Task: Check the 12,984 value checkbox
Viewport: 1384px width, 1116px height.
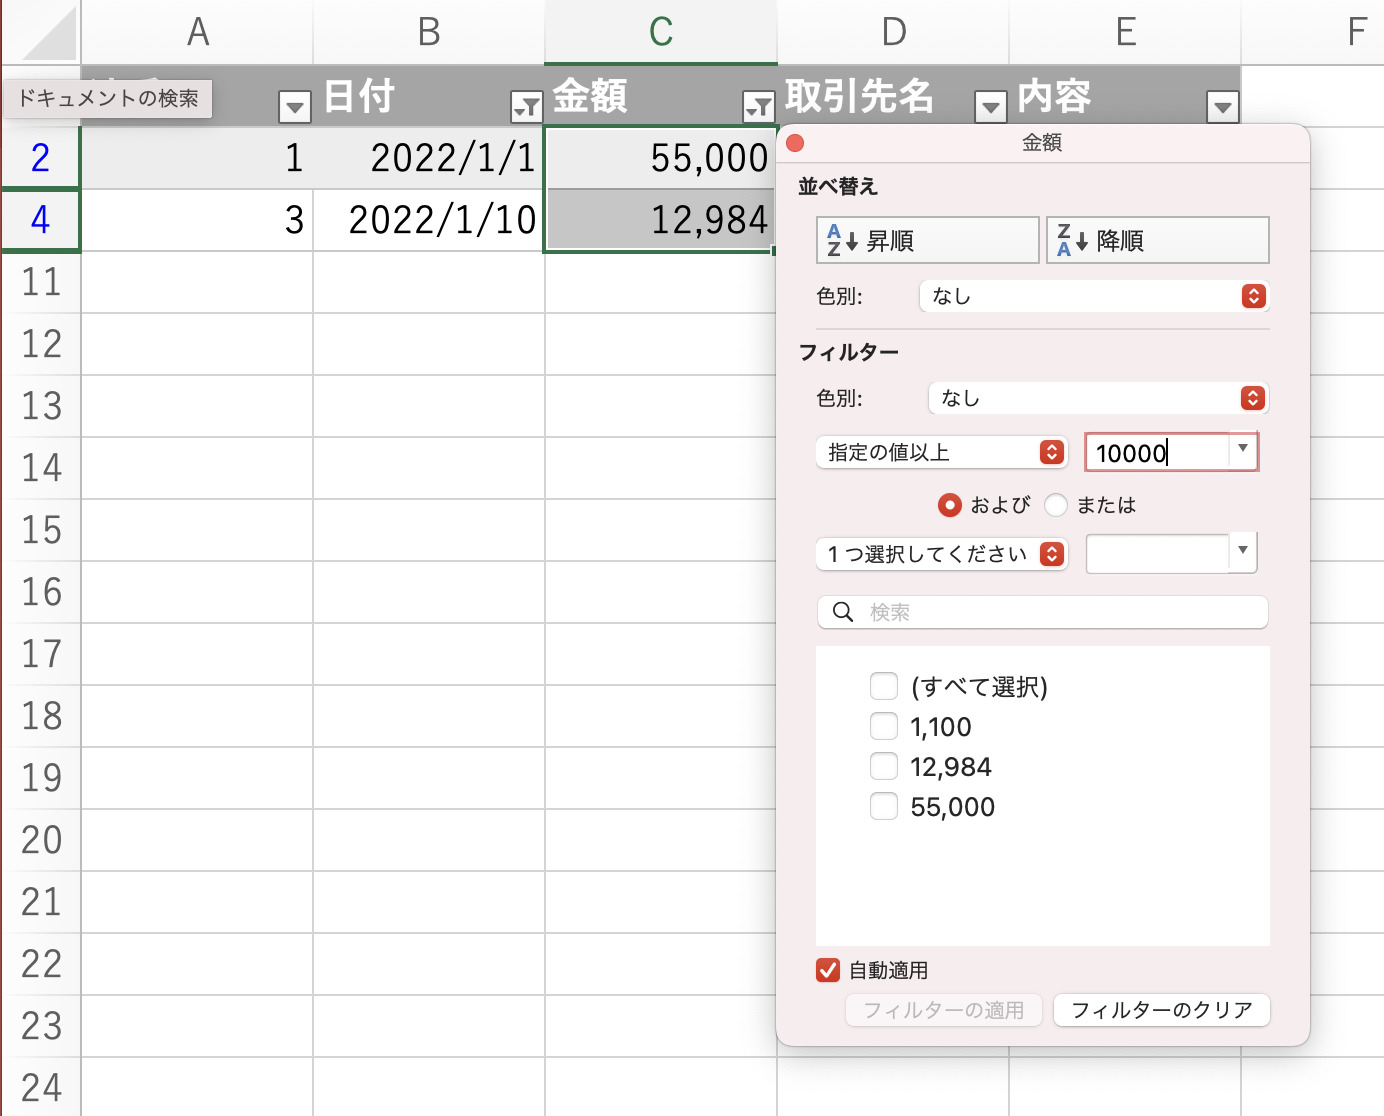Action: (884, 767)
